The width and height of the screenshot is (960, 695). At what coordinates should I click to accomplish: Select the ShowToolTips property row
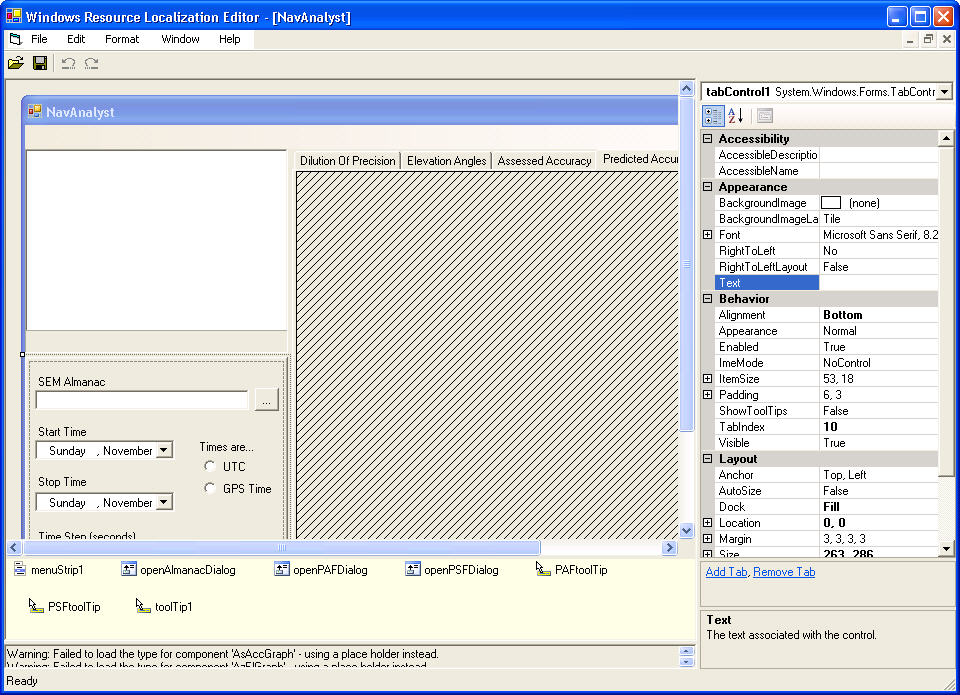[827, 411]
